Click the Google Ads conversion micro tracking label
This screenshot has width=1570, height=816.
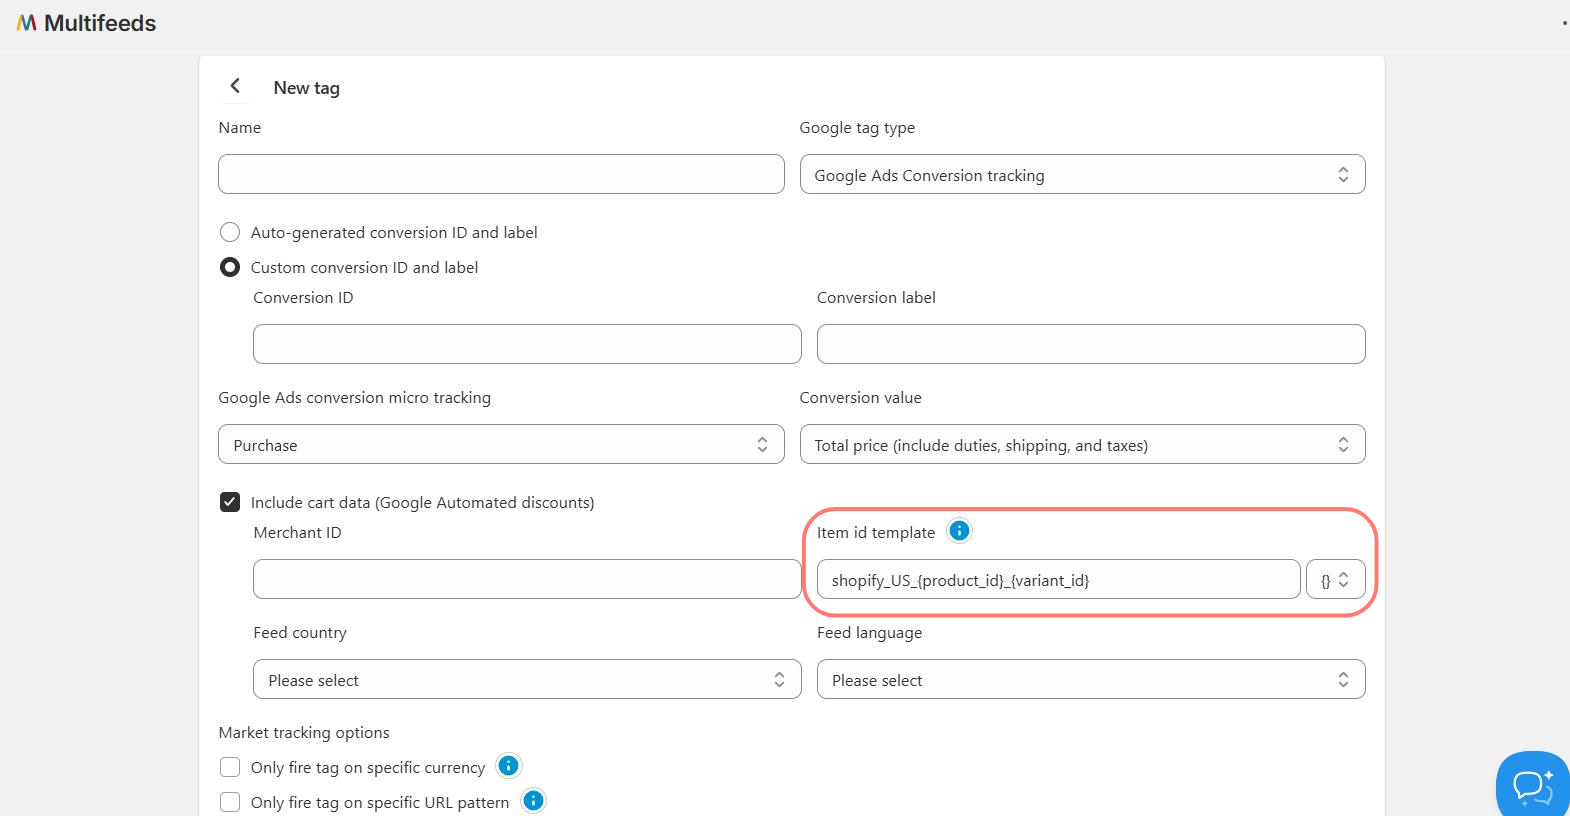click(355, 398)
